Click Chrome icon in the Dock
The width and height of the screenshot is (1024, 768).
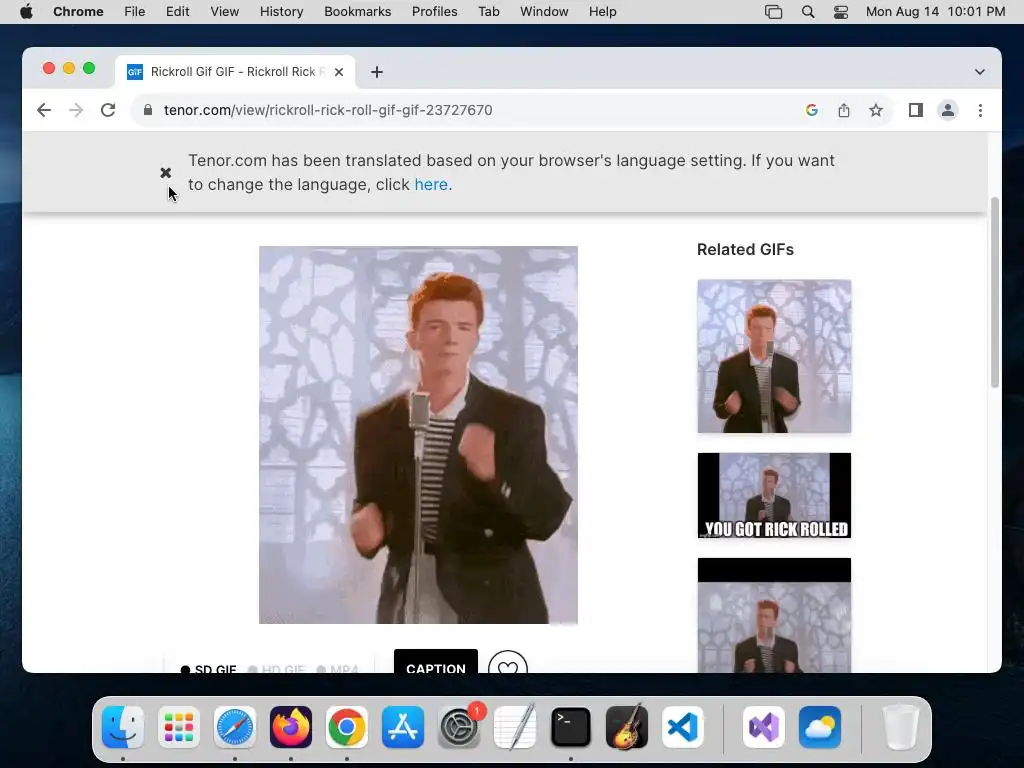[347, 727]
